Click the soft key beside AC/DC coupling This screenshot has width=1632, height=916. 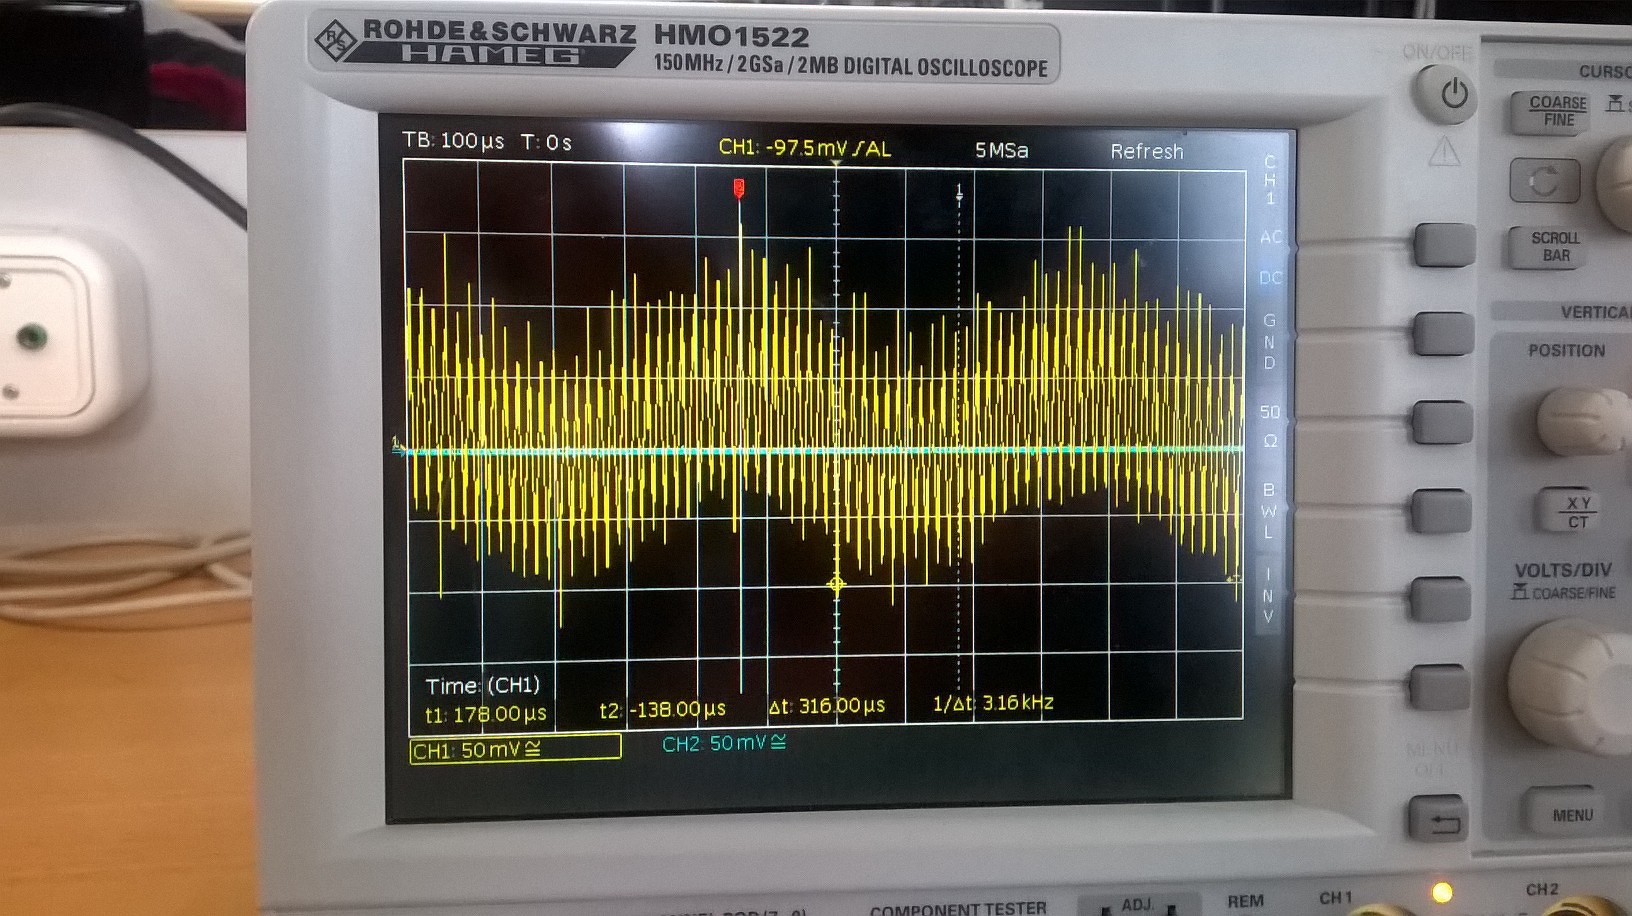1443,246
